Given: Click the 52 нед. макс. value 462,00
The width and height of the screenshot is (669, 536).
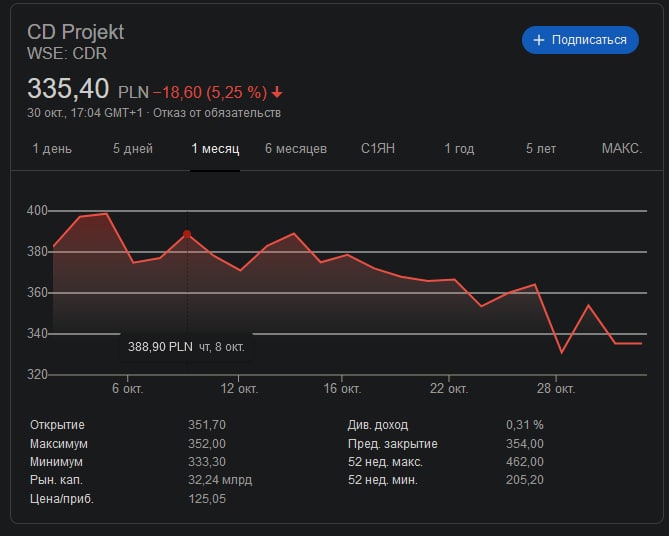Looking at the screenshot, I should [525, 462].
